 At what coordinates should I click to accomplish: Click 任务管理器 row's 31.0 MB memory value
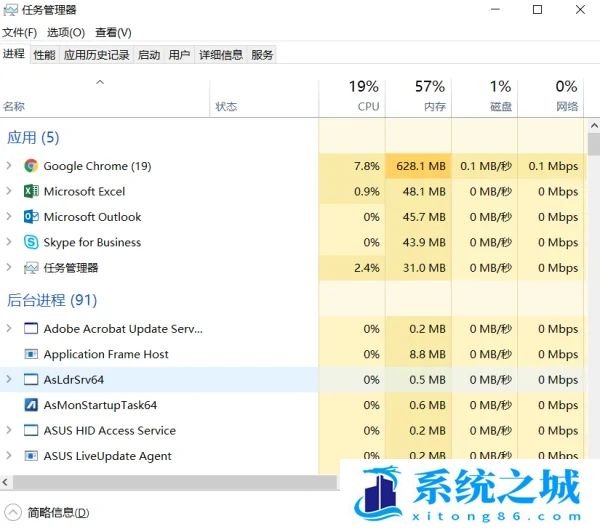click(424, 268)
